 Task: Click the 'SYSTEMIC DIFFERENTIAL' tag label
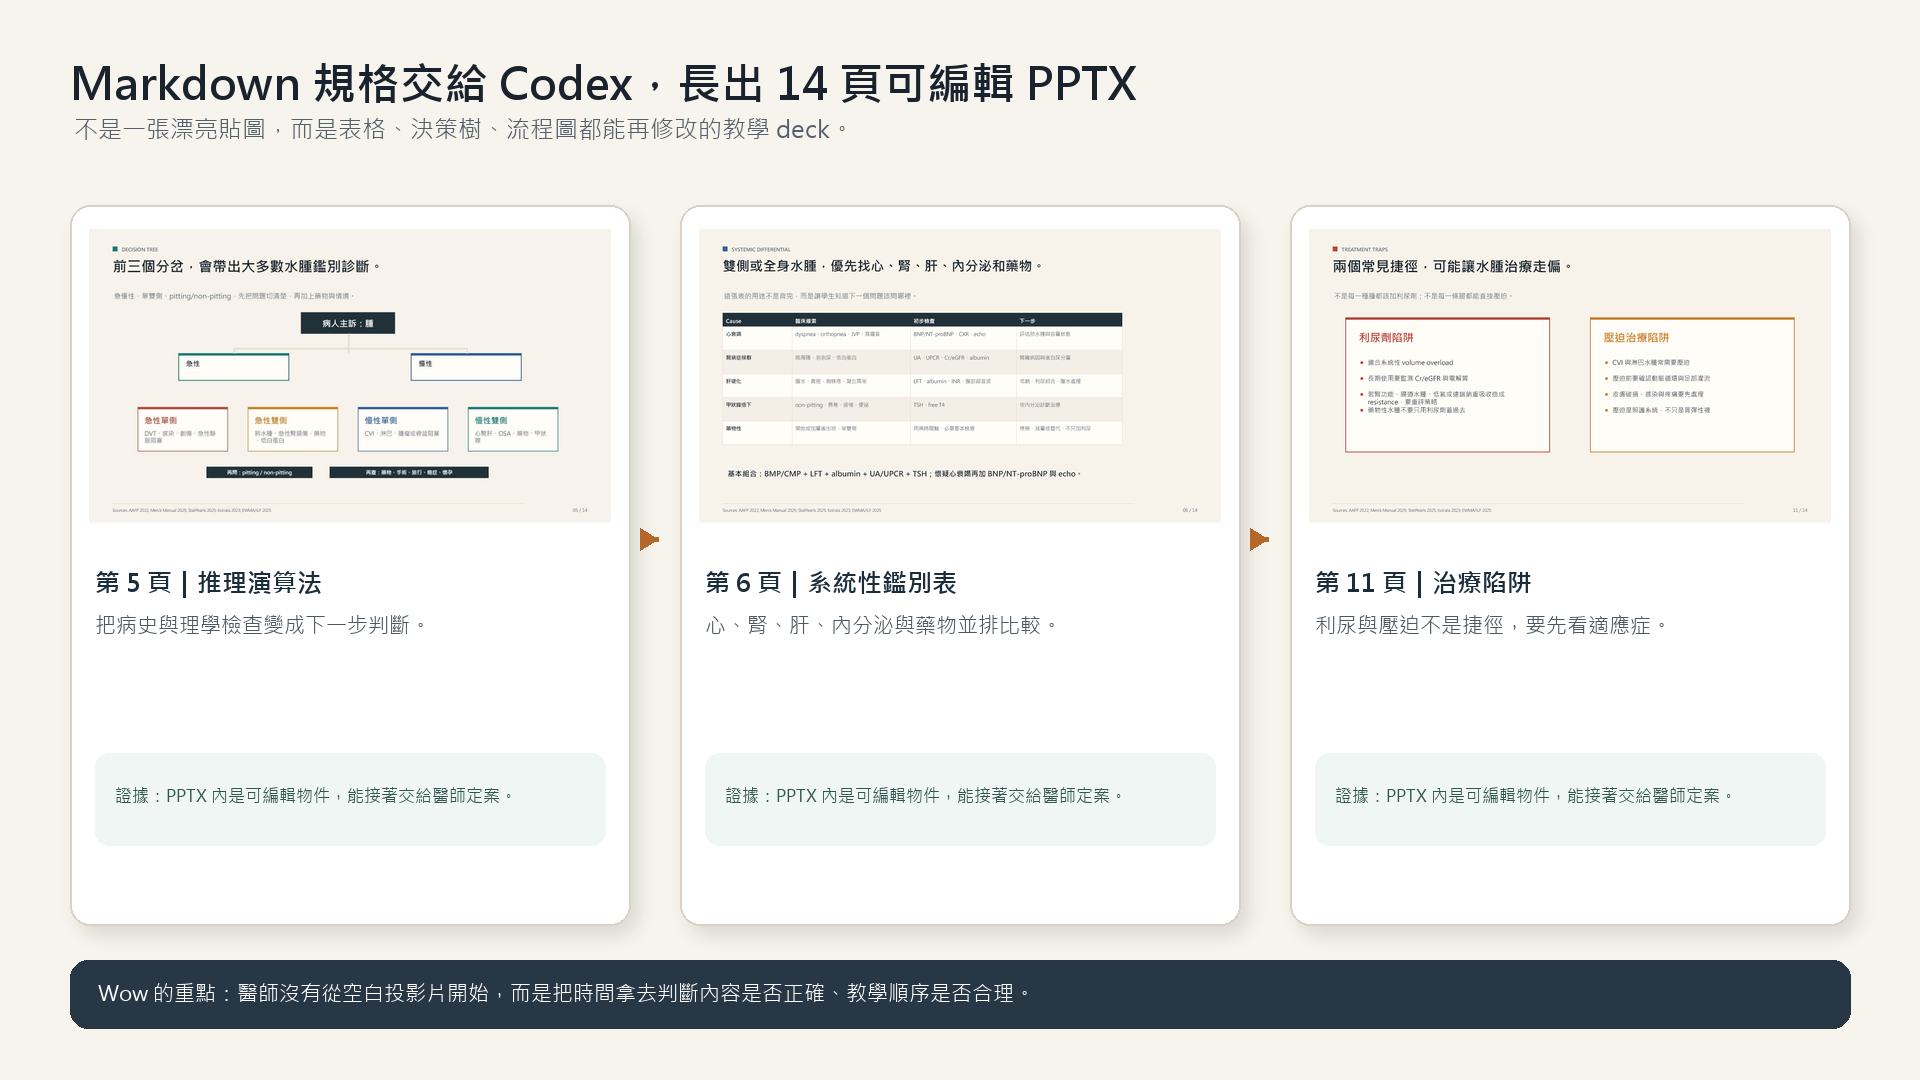760,249
